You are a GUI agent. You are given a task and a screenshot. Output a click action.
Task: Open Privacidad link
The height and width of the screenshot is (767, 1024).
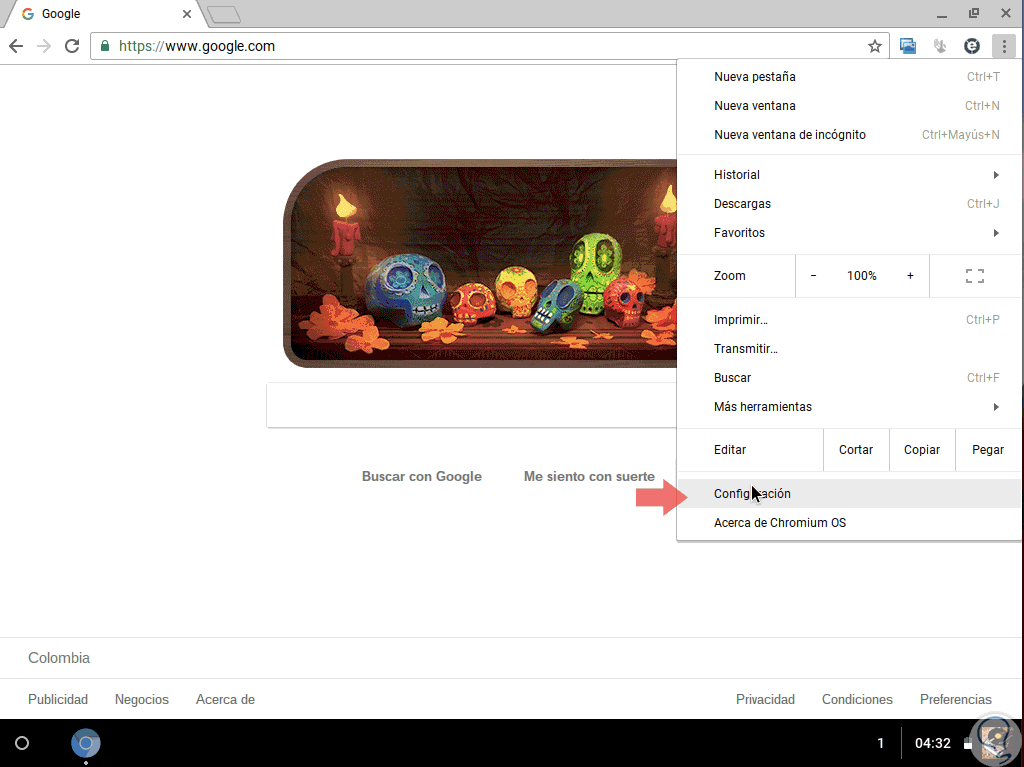[765, 699]
